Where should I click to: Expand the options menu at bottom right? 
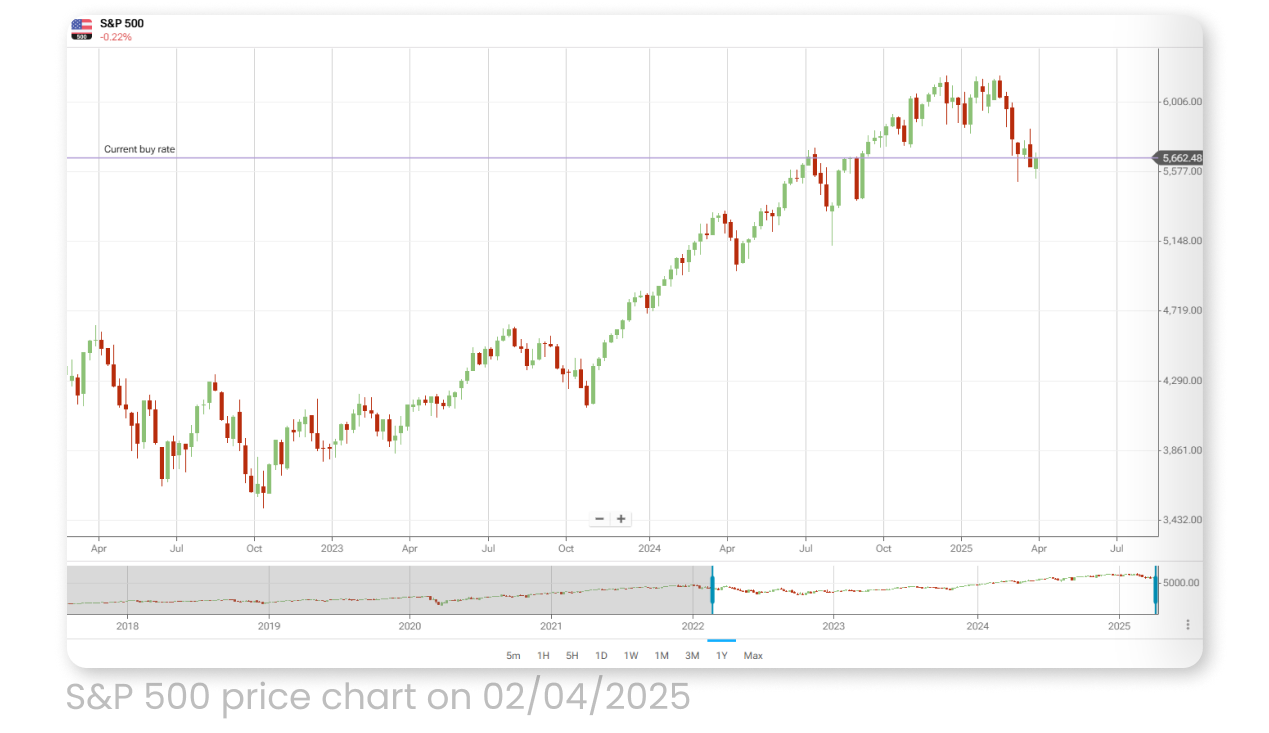tap(1189, 623)
